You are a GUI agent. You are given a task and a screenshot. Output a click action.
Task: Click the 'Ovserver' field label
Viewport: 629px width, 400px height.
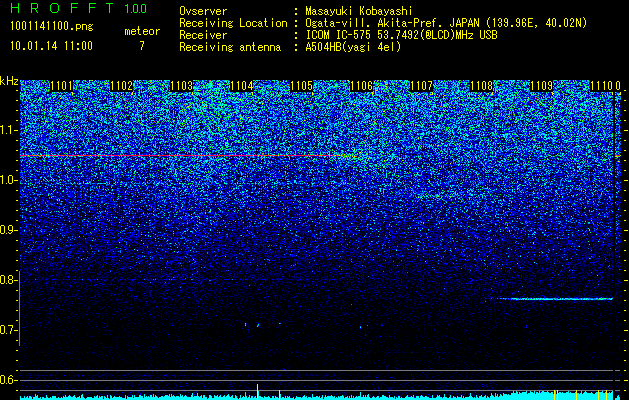(x=203, y=11)
